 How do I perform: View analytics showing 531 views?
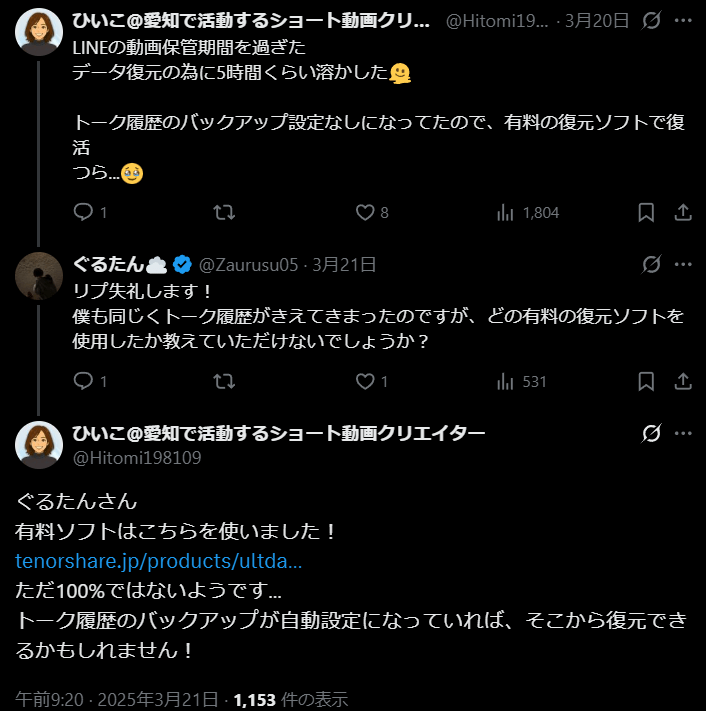click(x=505, y=381)
